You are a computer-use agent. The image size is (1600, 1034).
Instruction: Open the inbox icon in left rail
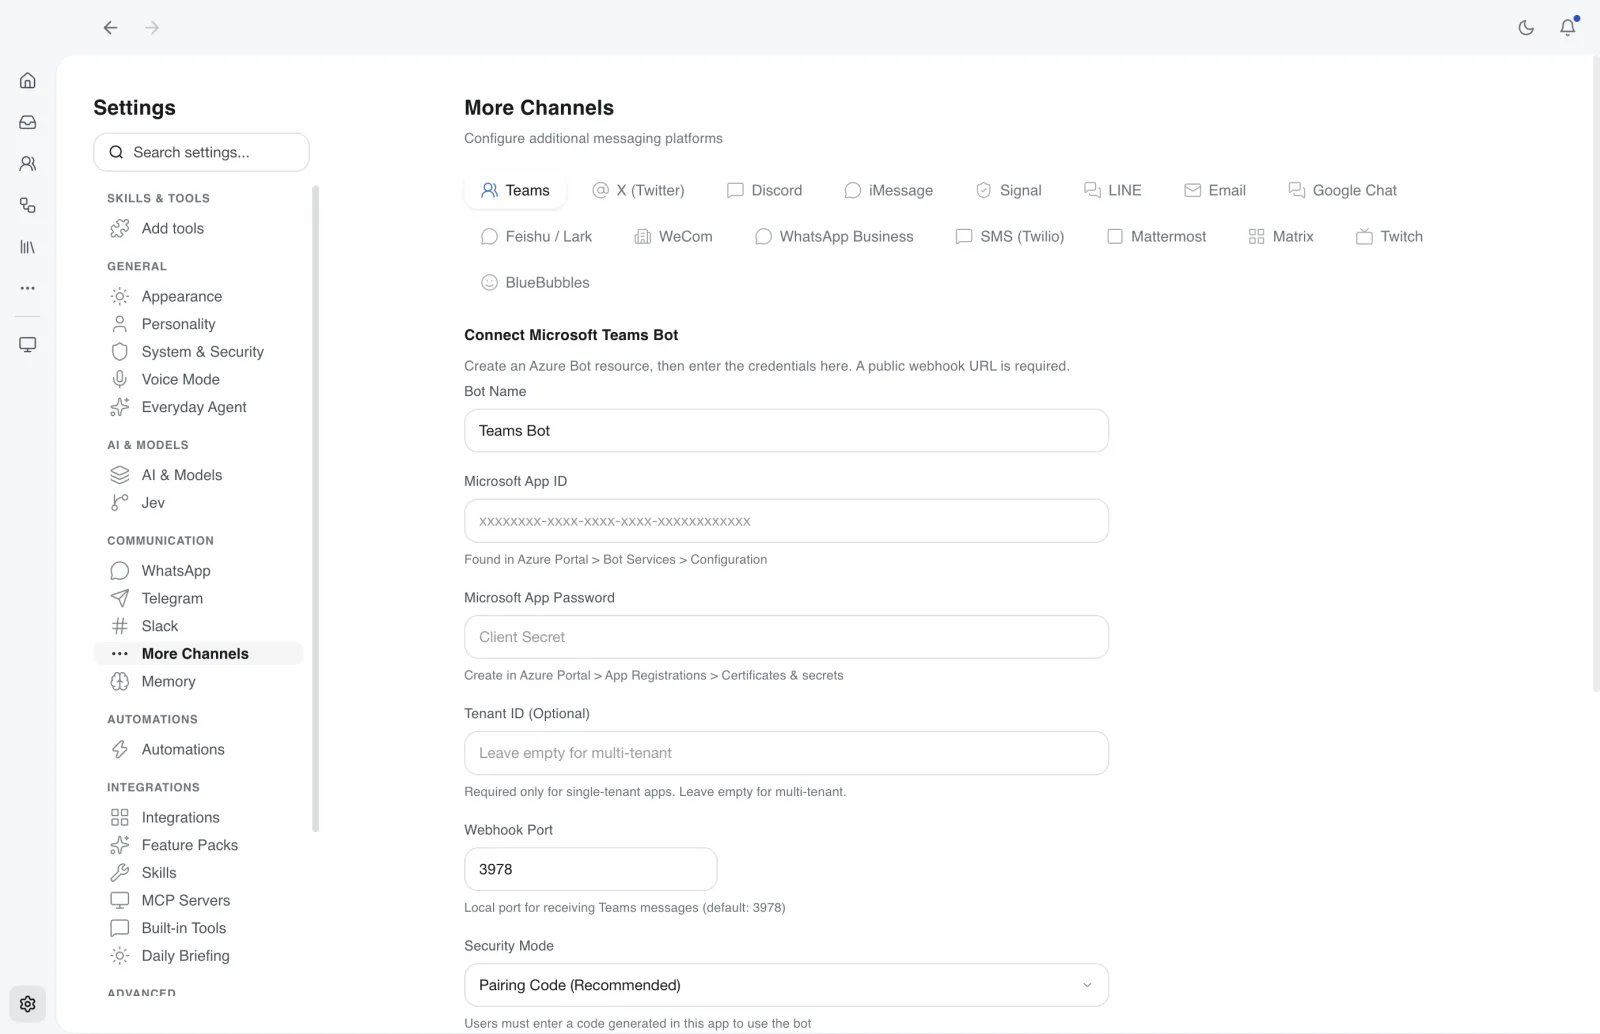point(28,122)
